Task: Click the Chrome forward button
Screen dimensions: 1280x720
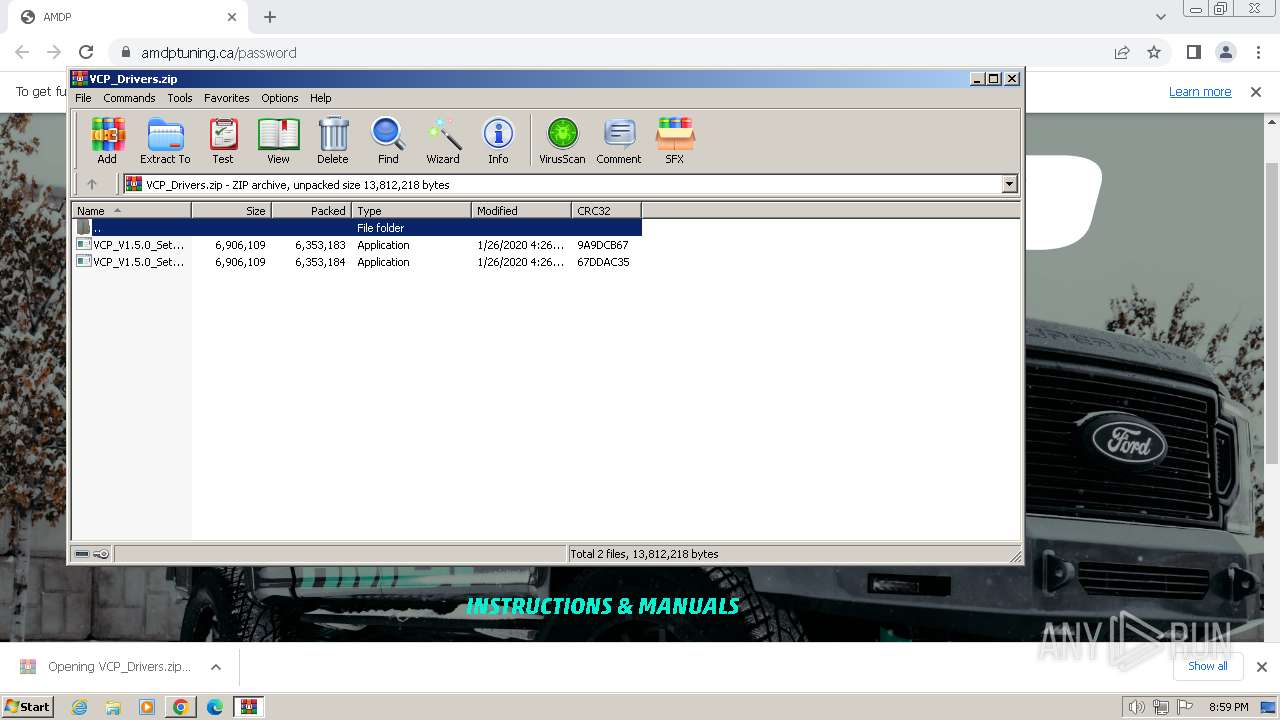Action: point(54,52)
